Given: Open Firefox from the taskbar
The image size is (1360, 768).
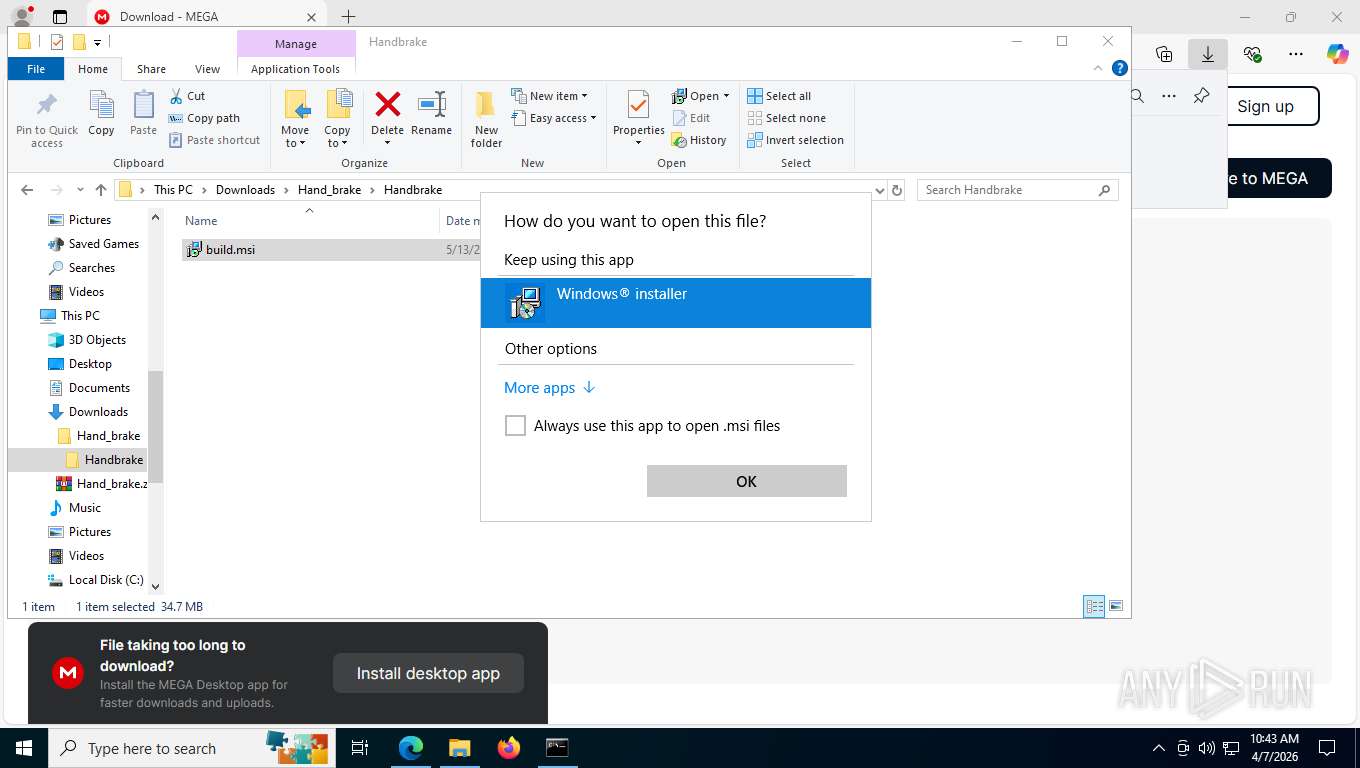Looking at the screenshot, I should 509,748.
